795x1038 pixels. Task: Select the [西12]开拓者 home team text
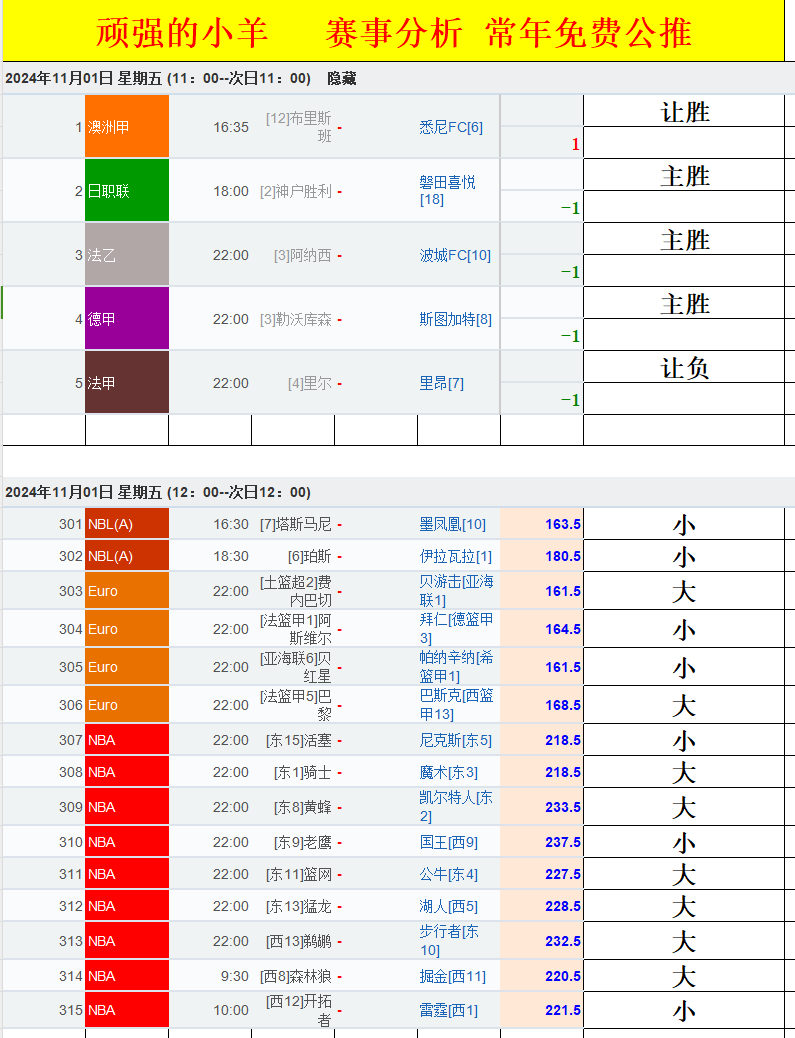click(x=299, y=1010)
